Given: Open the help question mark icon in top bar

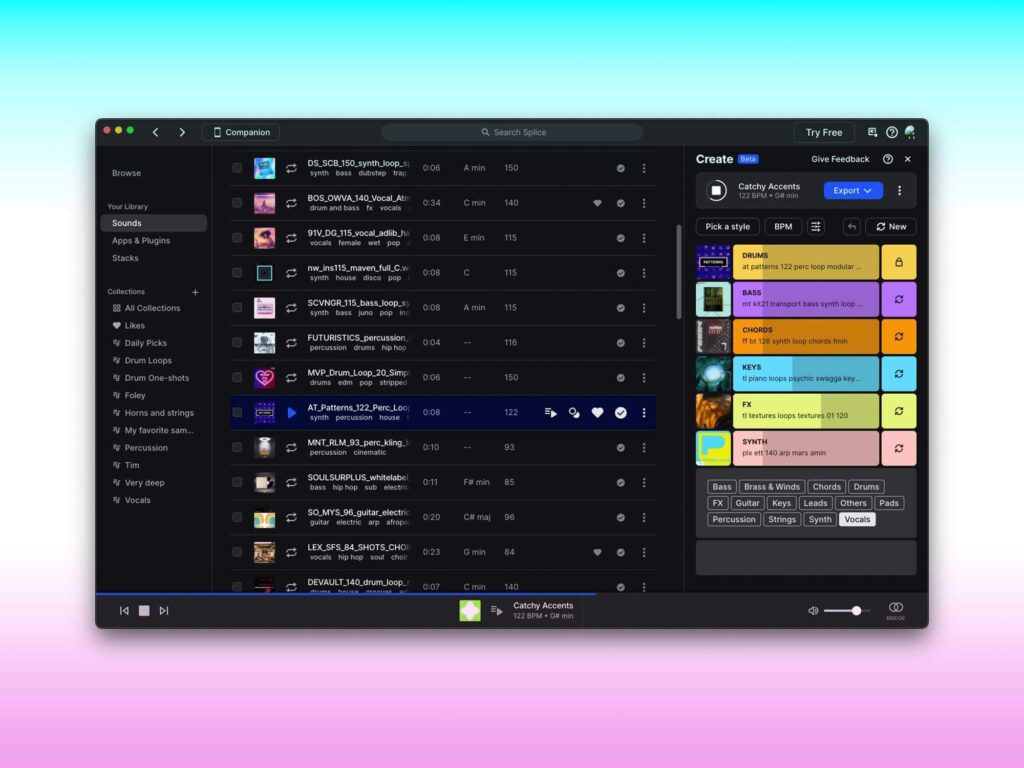Looking at the screenshot, I should (x=891, y=132).
